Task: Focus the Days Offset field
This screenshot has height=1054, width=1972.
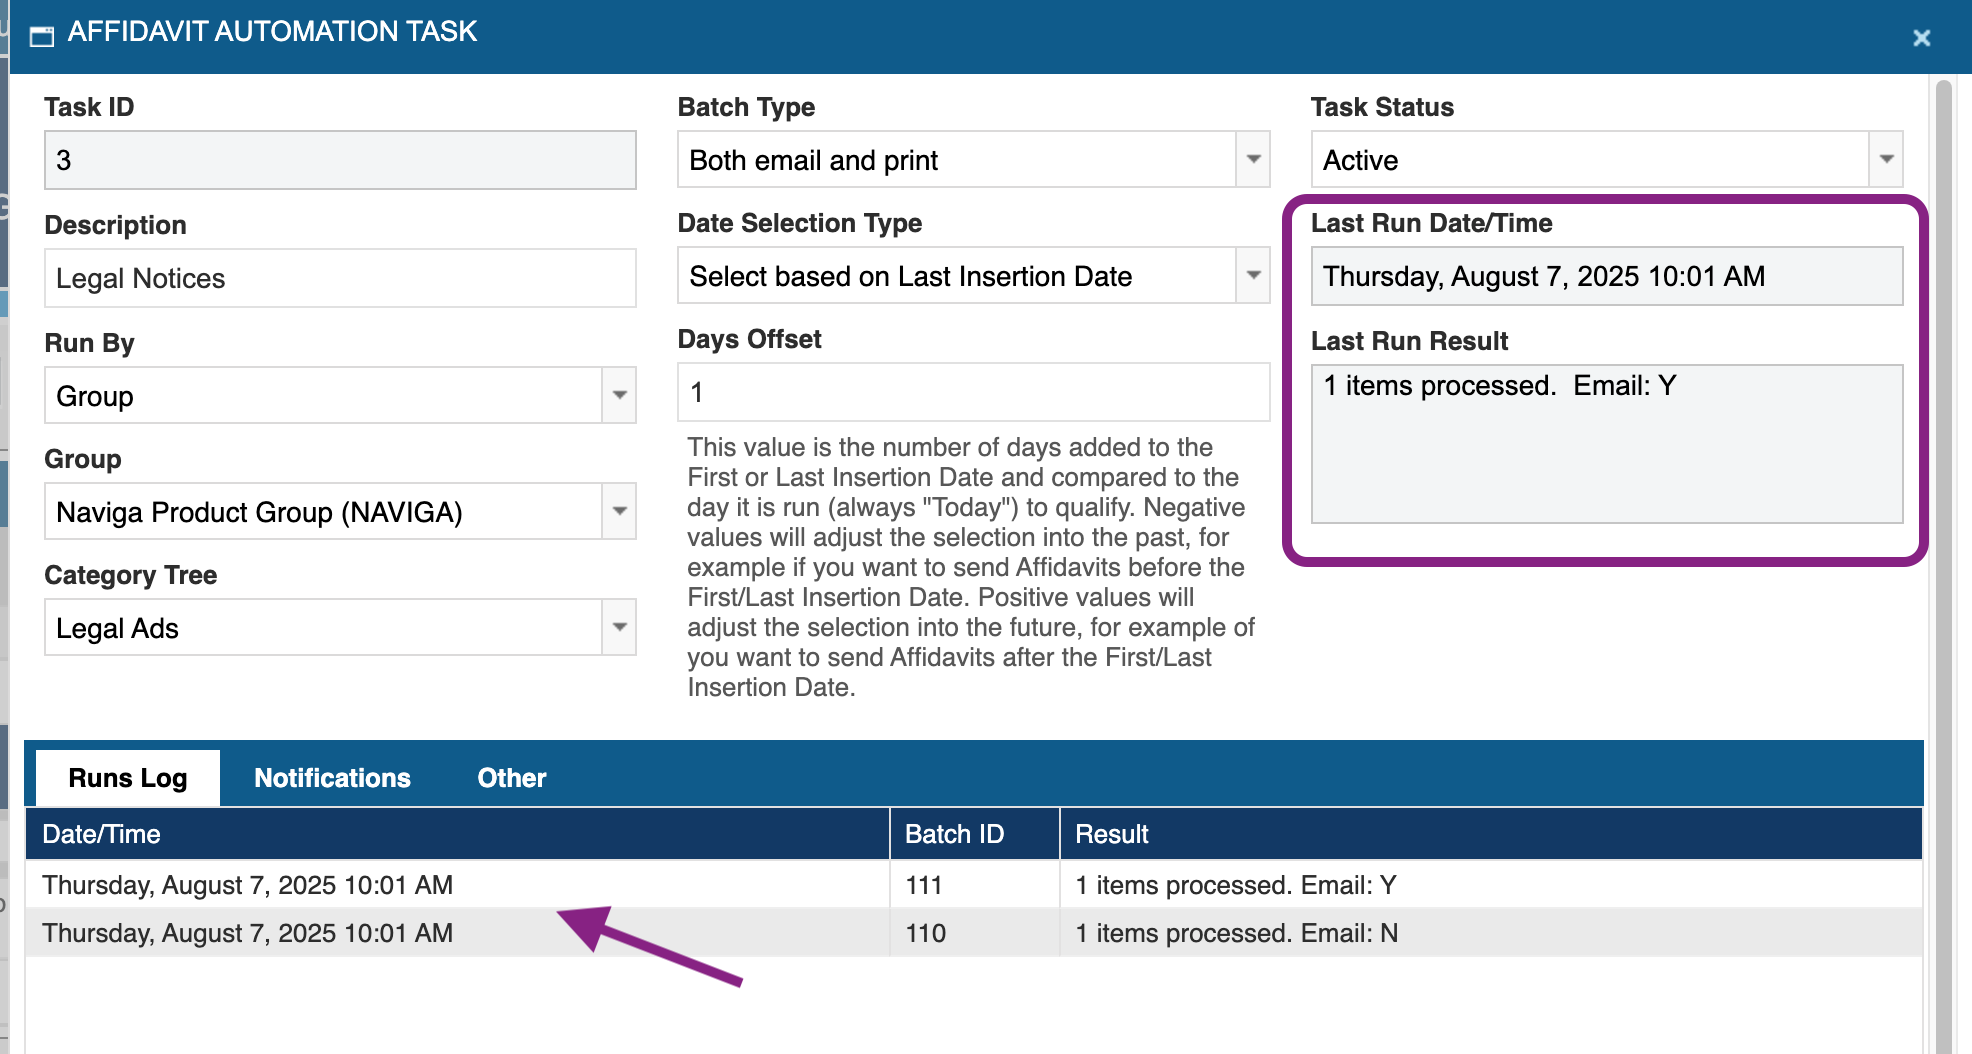Action: [x=972, y=392]
